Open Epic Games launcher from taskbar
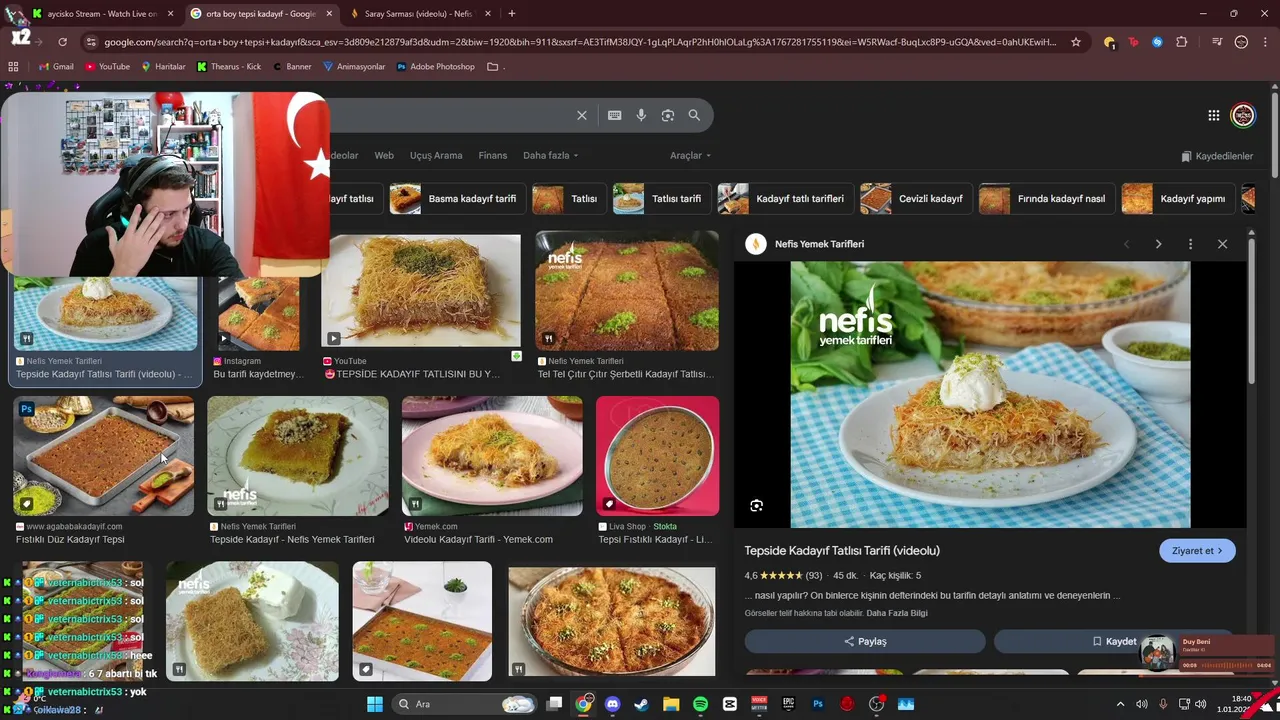Image resolution: width=1280 pixels, height=720 pixels. point(789,704)
